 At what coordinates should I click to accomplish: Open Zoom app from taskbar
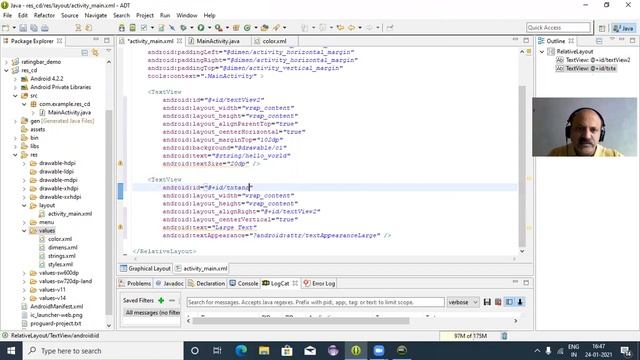379,351
